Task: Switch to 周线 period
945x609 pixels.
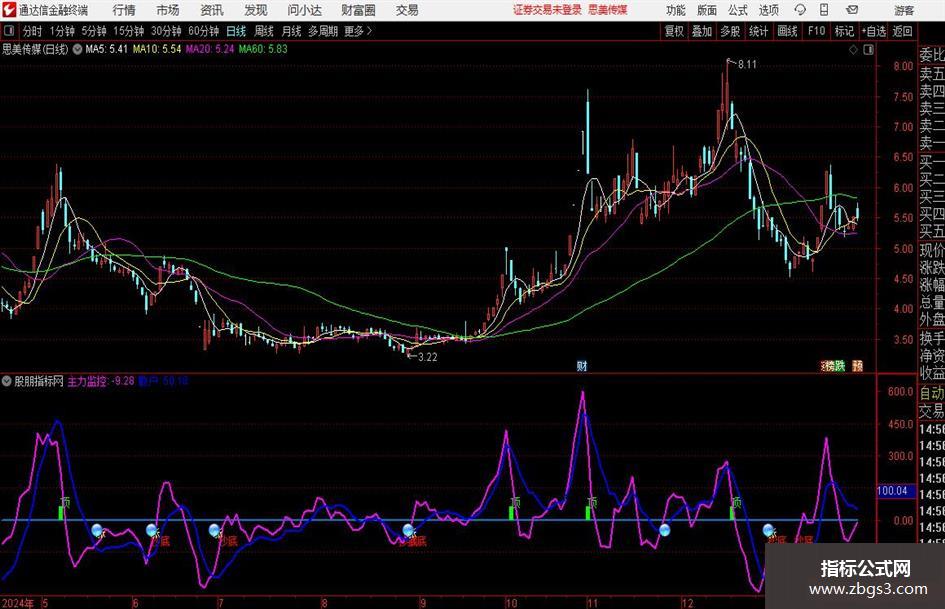Action: click(263, 31)
